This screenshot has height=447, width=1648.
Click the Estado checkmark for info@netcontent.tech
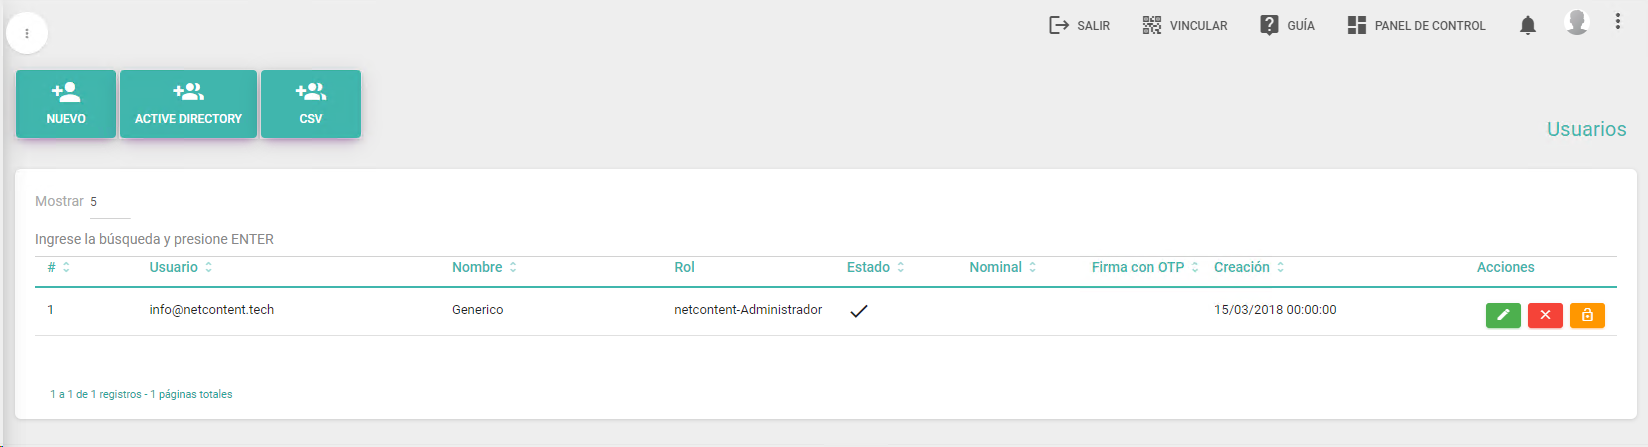pos(858,311)
